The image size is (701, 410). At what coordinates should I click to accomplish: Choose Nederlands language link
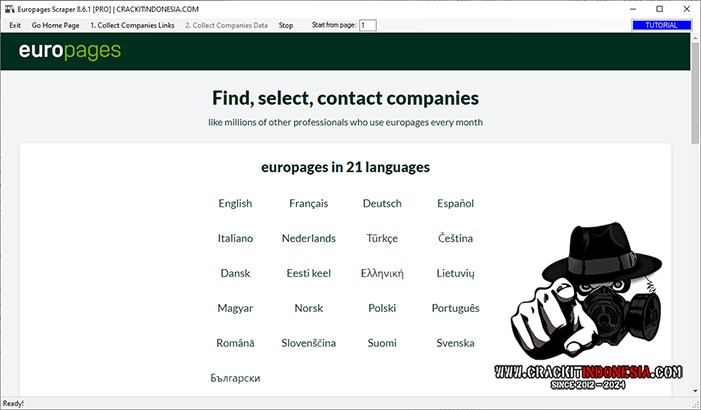click(308, 239)
